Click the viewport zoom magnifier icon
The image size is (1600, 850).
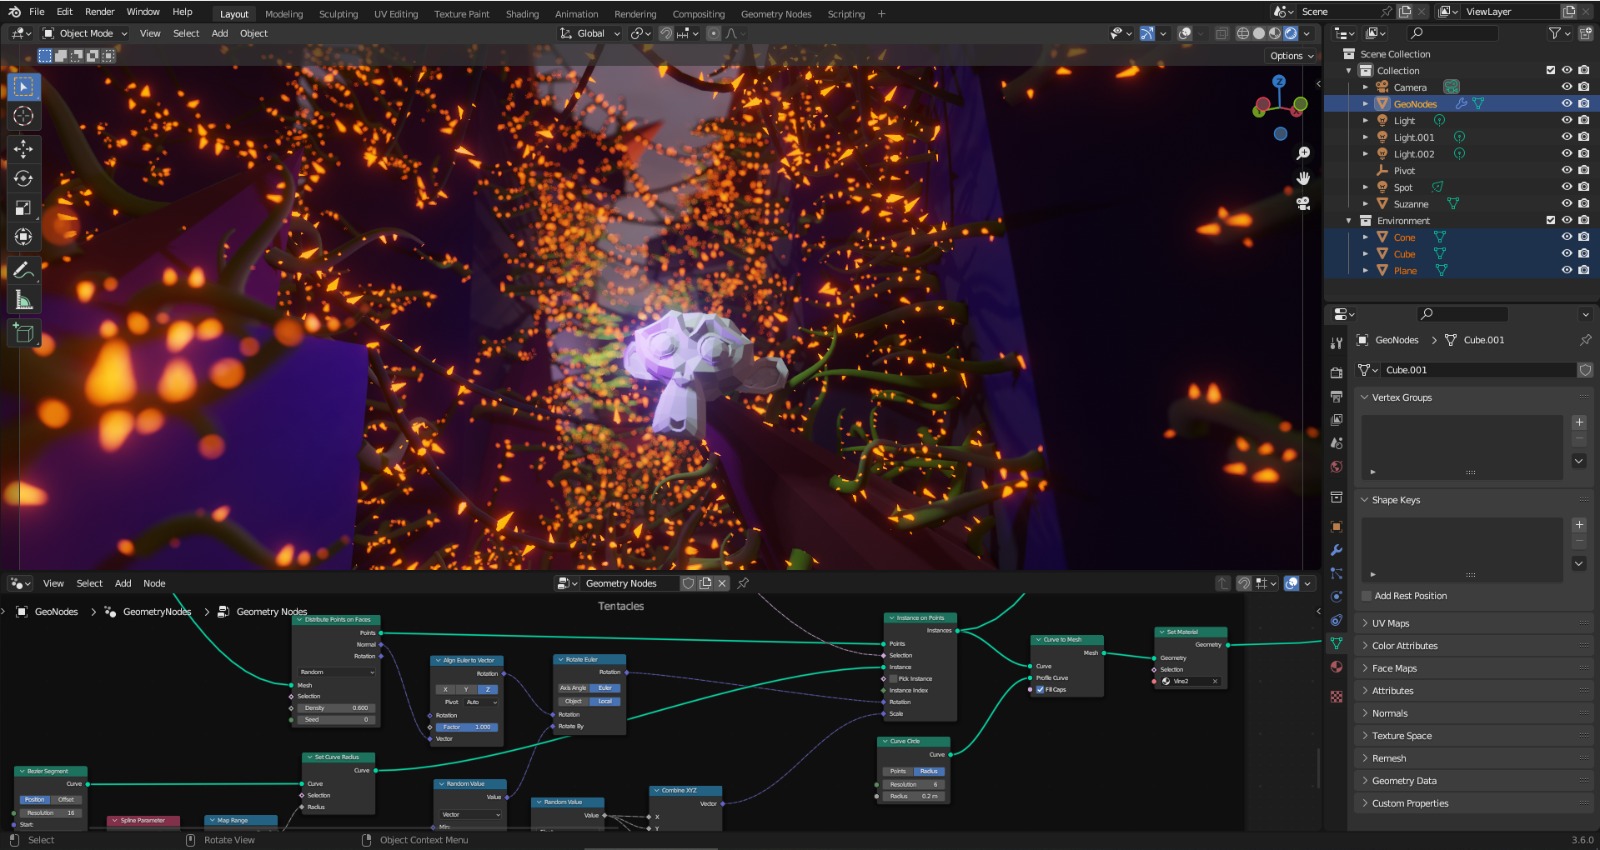[x=1303, y=153]
